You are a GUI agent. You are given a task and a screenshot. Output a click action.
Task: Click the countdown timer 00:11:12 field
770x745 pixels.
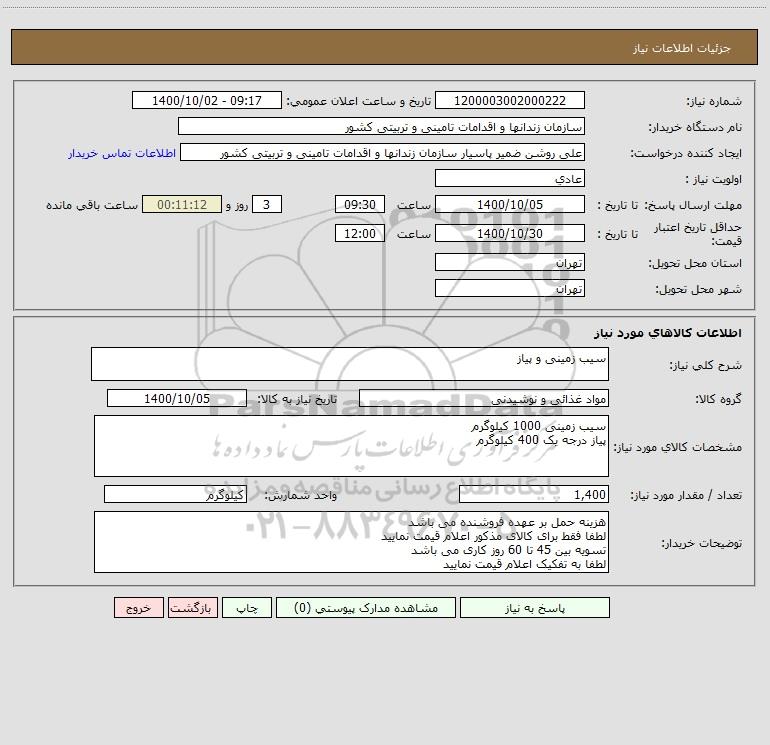point(182,204)
